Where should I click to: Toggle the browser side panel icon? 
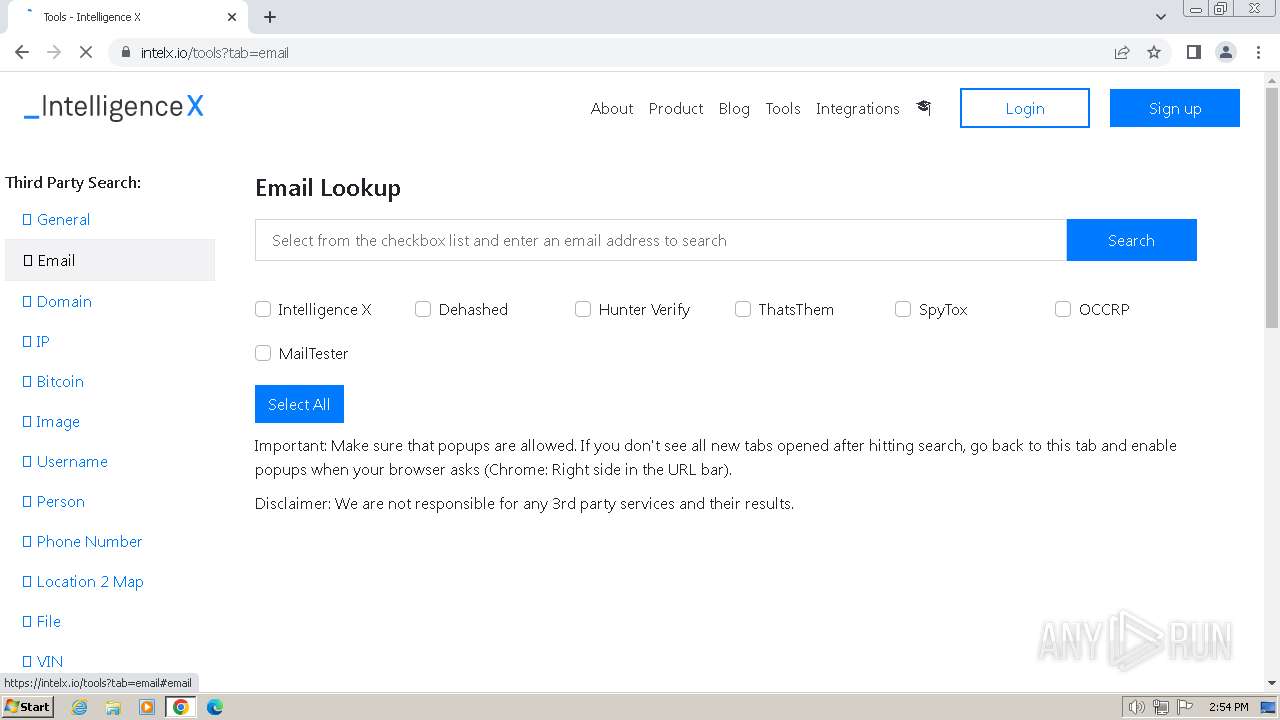pos(1193,52)
